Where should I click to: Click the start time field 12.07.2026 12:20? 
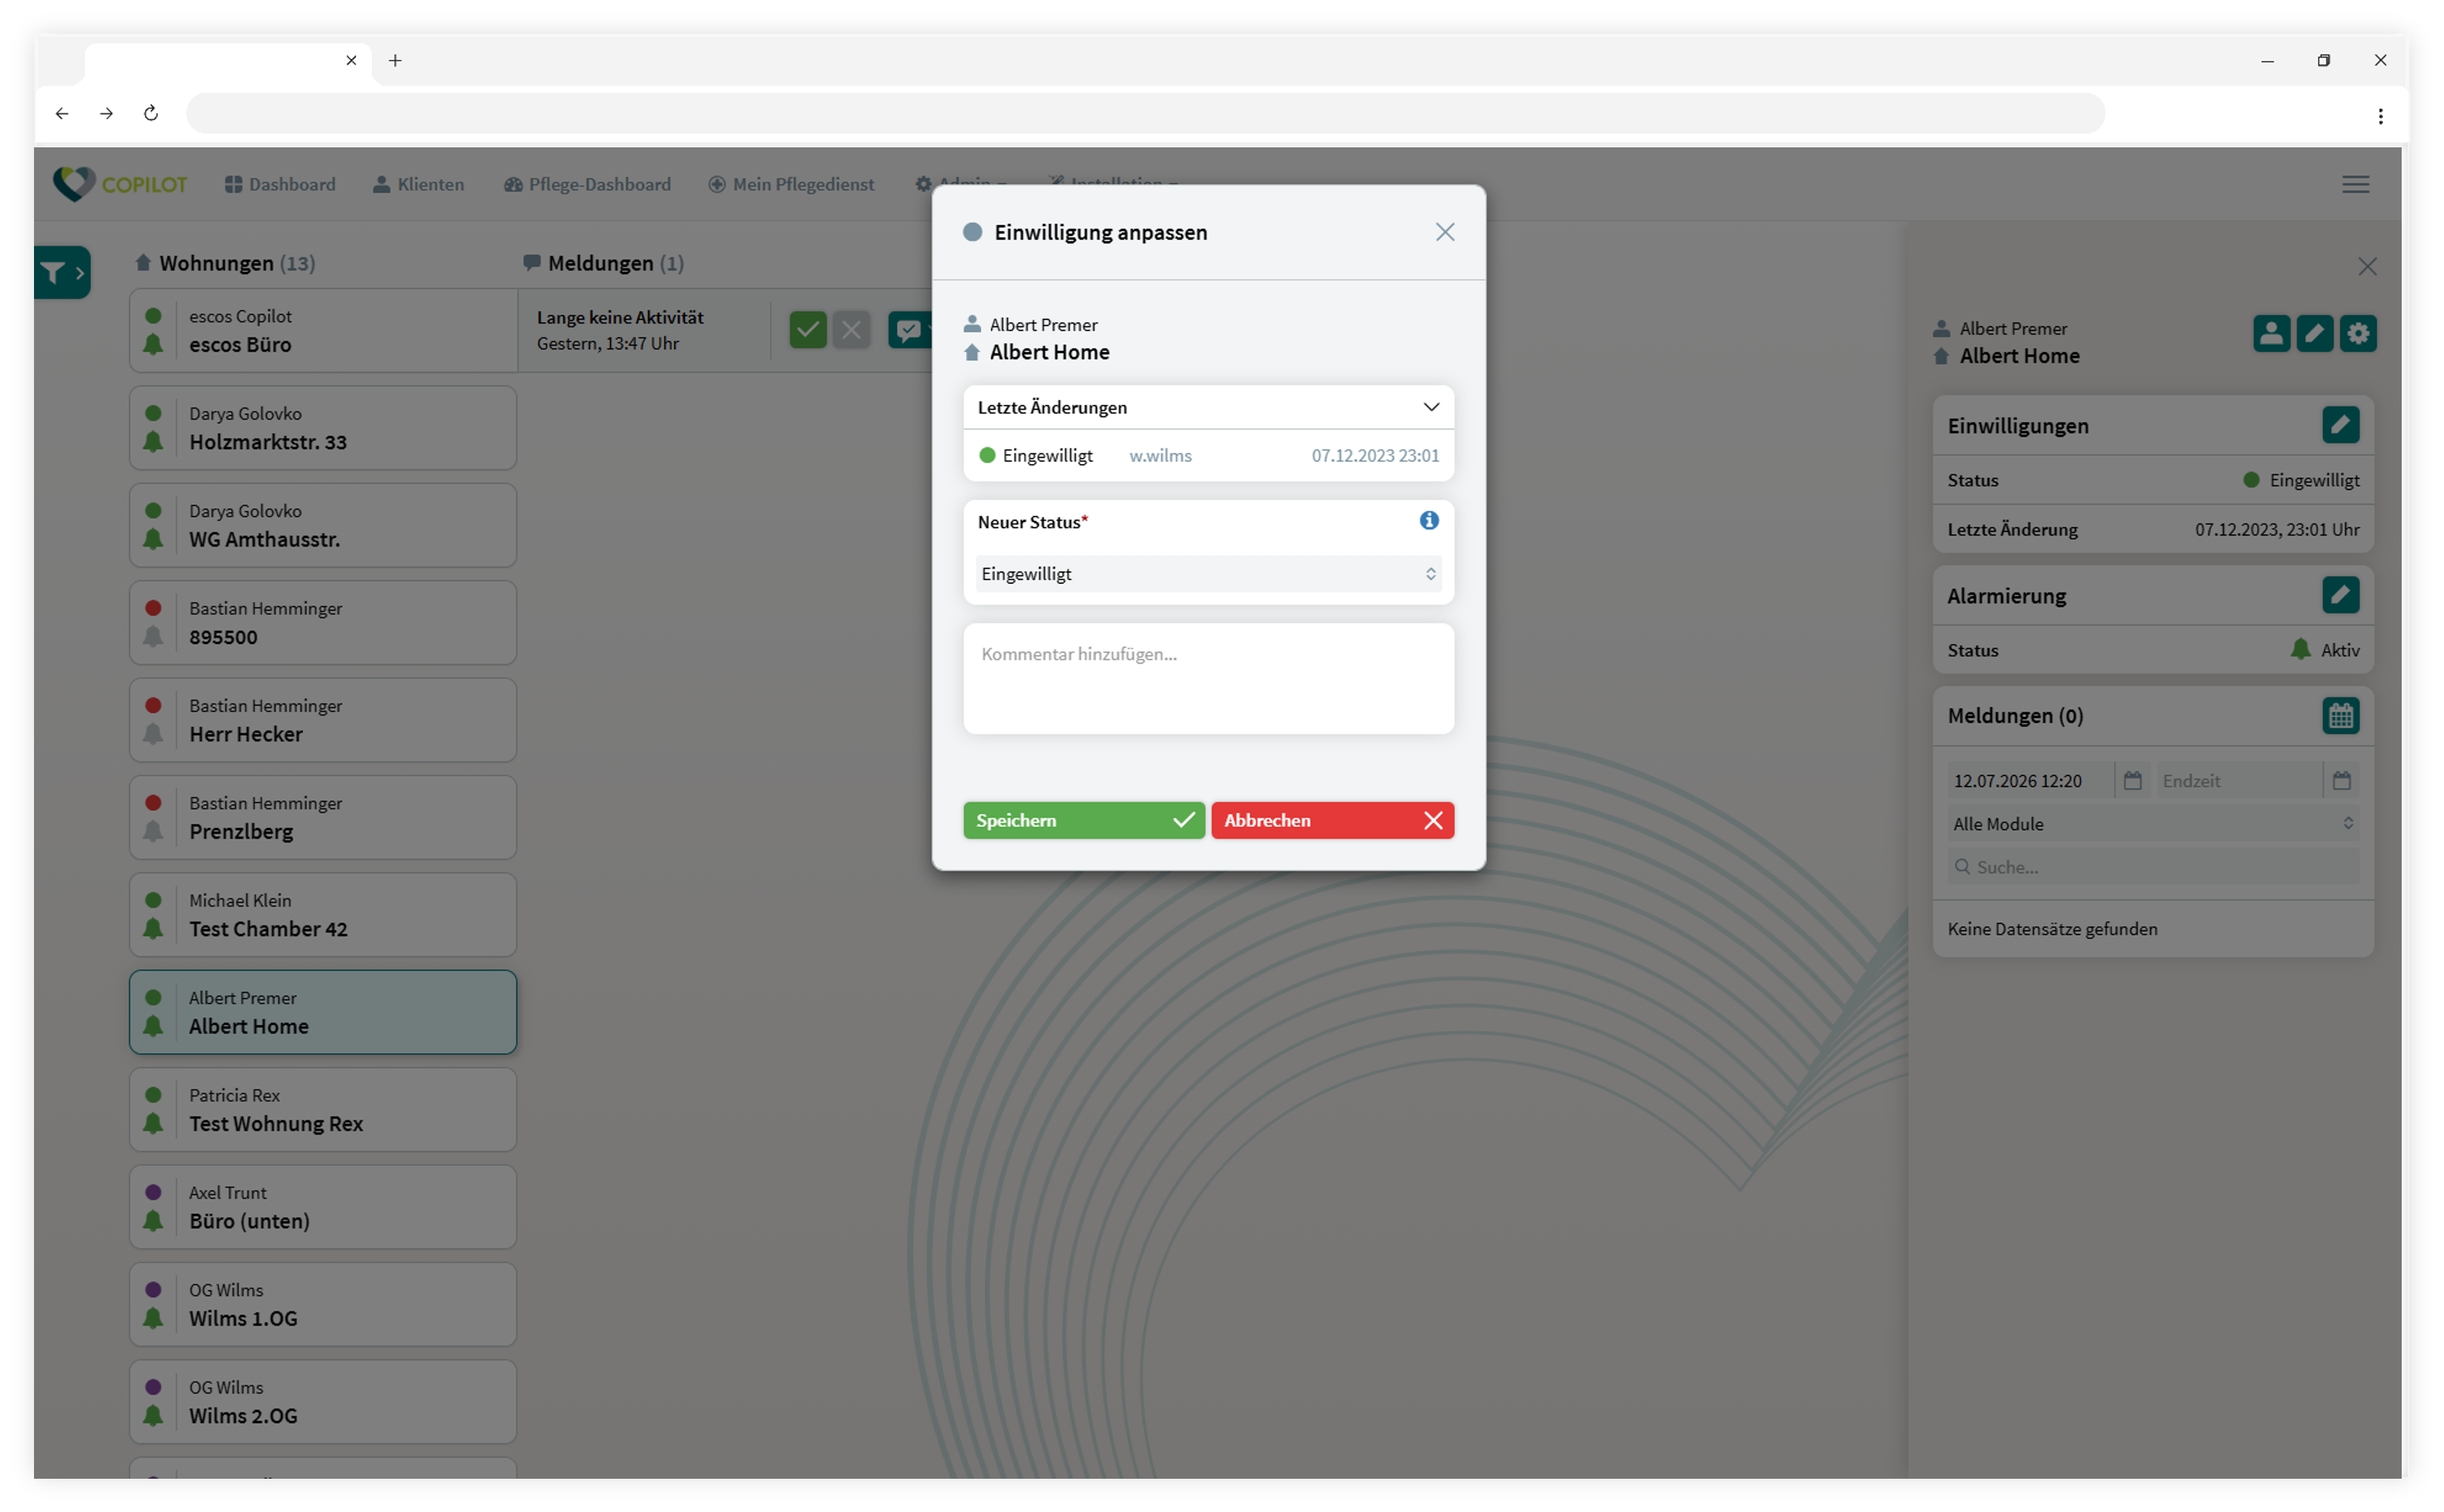(2030, 781)
